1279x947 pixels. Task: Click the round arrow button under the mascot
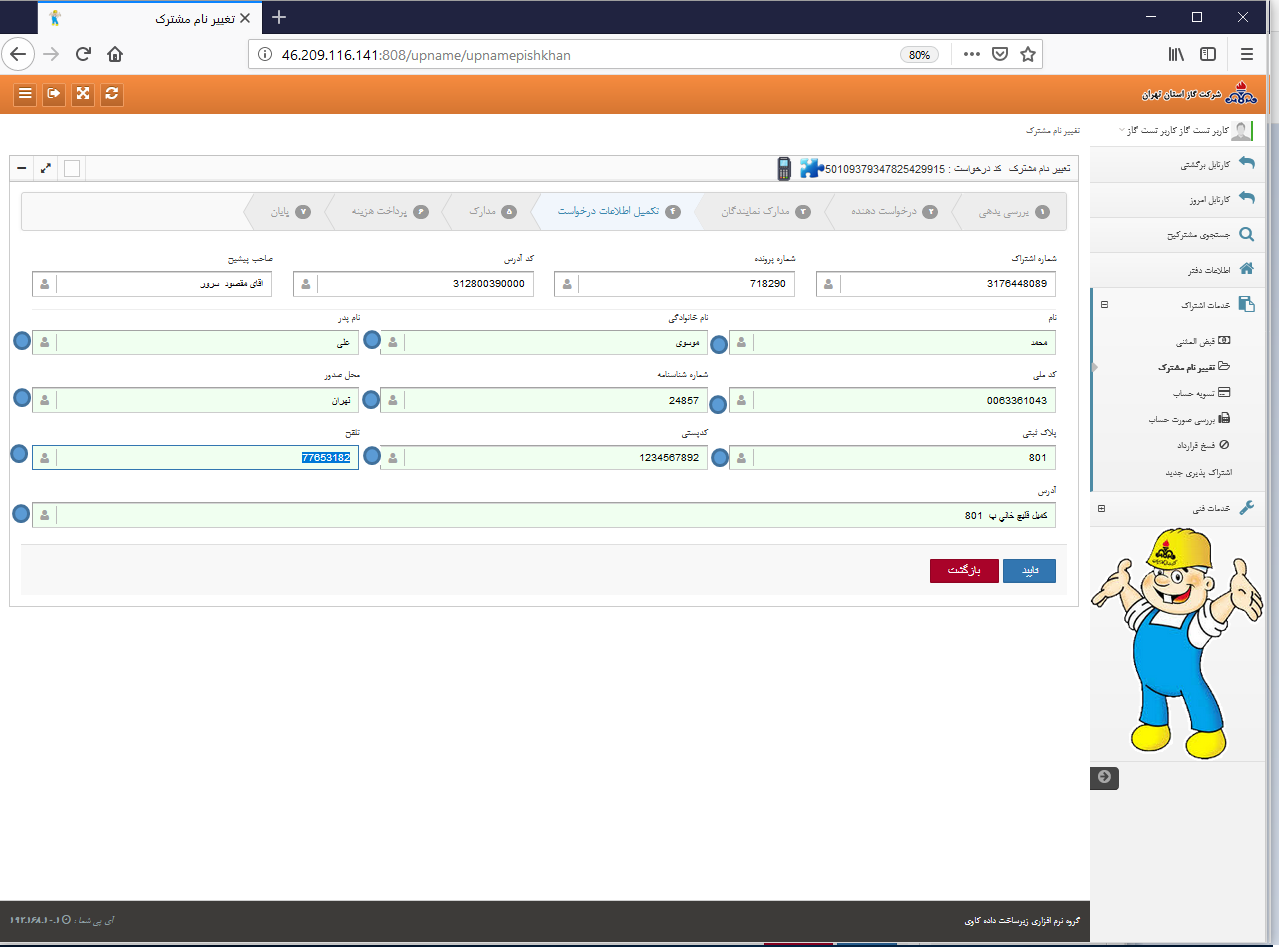click(x=1104, y=777)
